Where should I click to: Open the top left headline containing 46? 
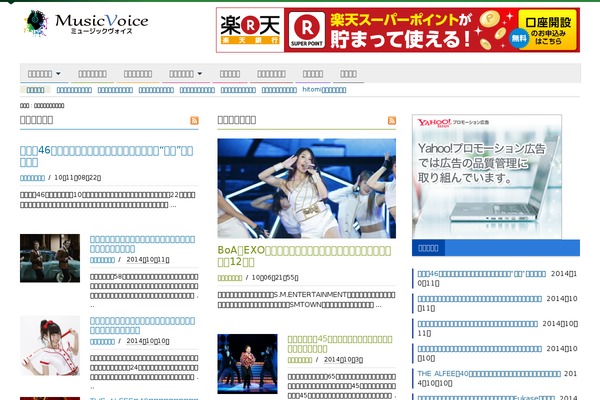(x=106, y=156)
